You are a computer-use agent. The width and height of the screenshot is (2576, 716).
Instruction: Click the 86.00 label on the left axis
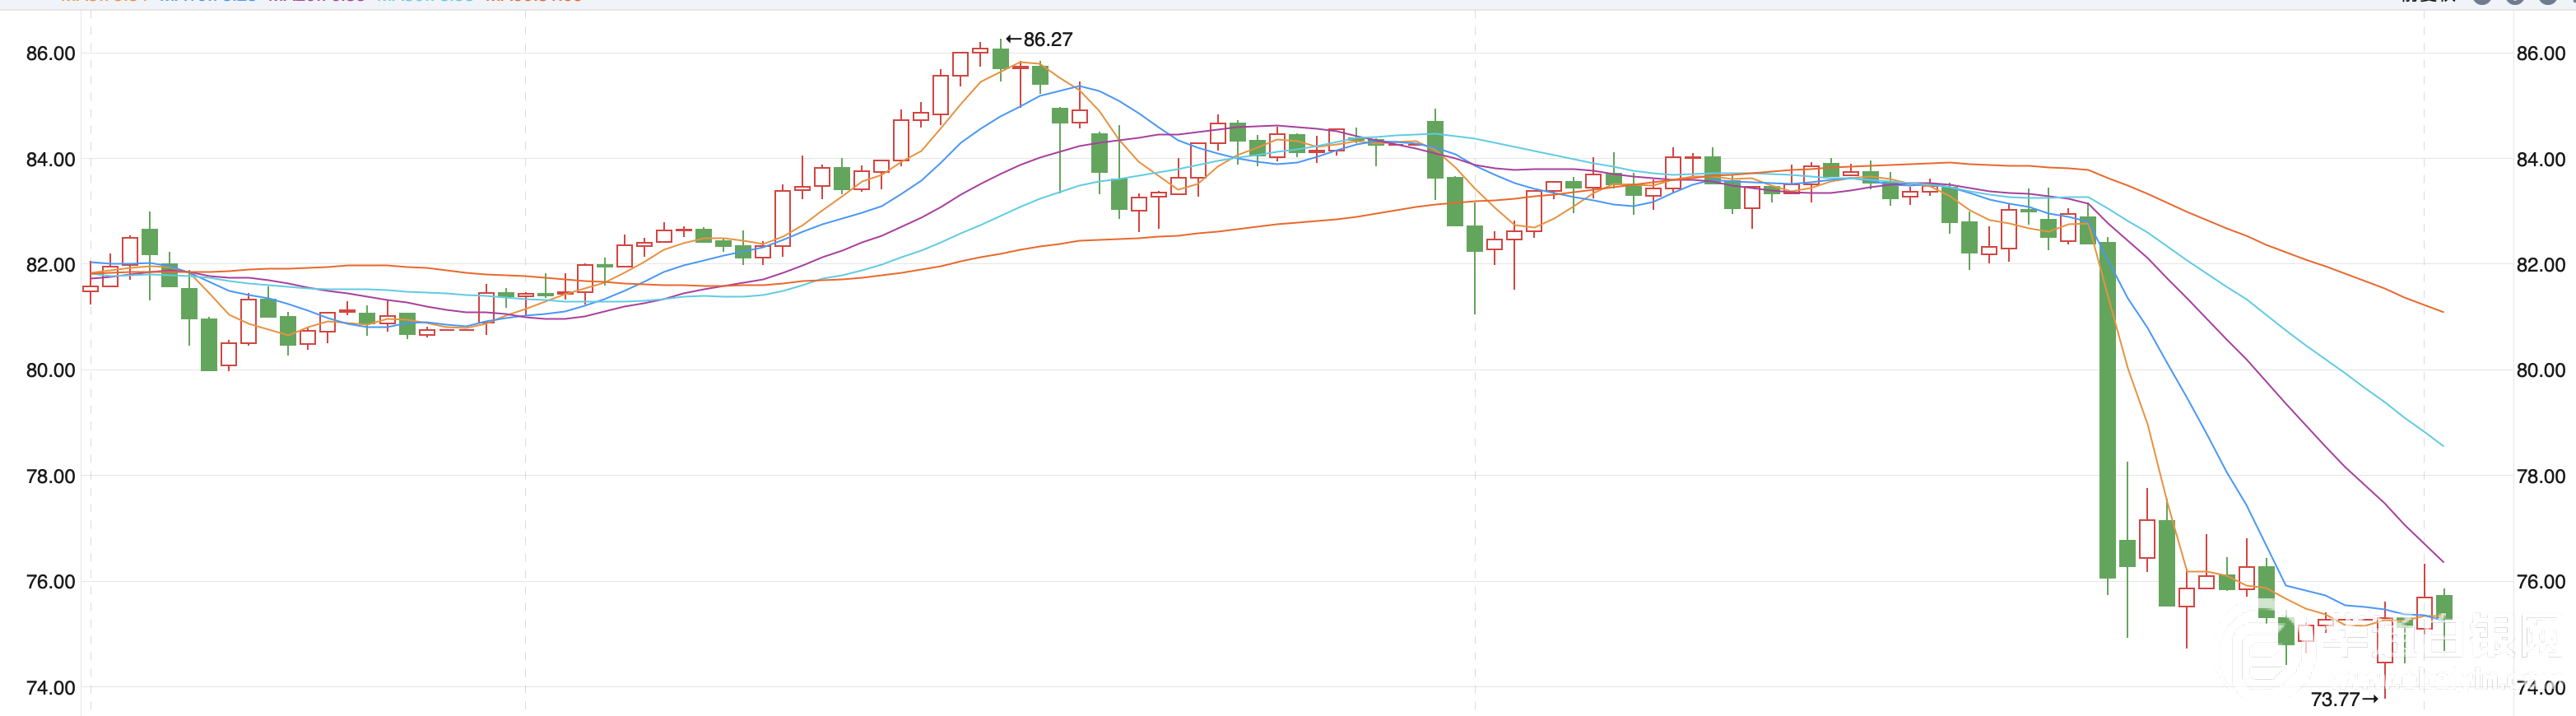[x=50, y=54]
